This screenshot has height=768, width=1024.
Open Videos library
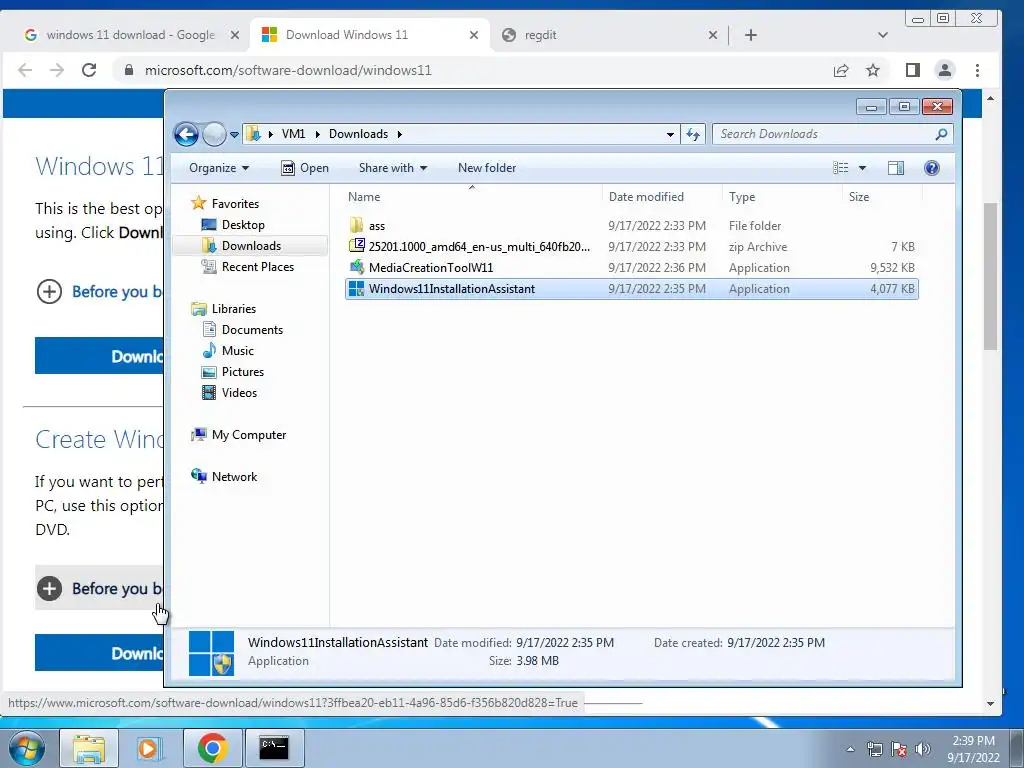pos(239,392)
